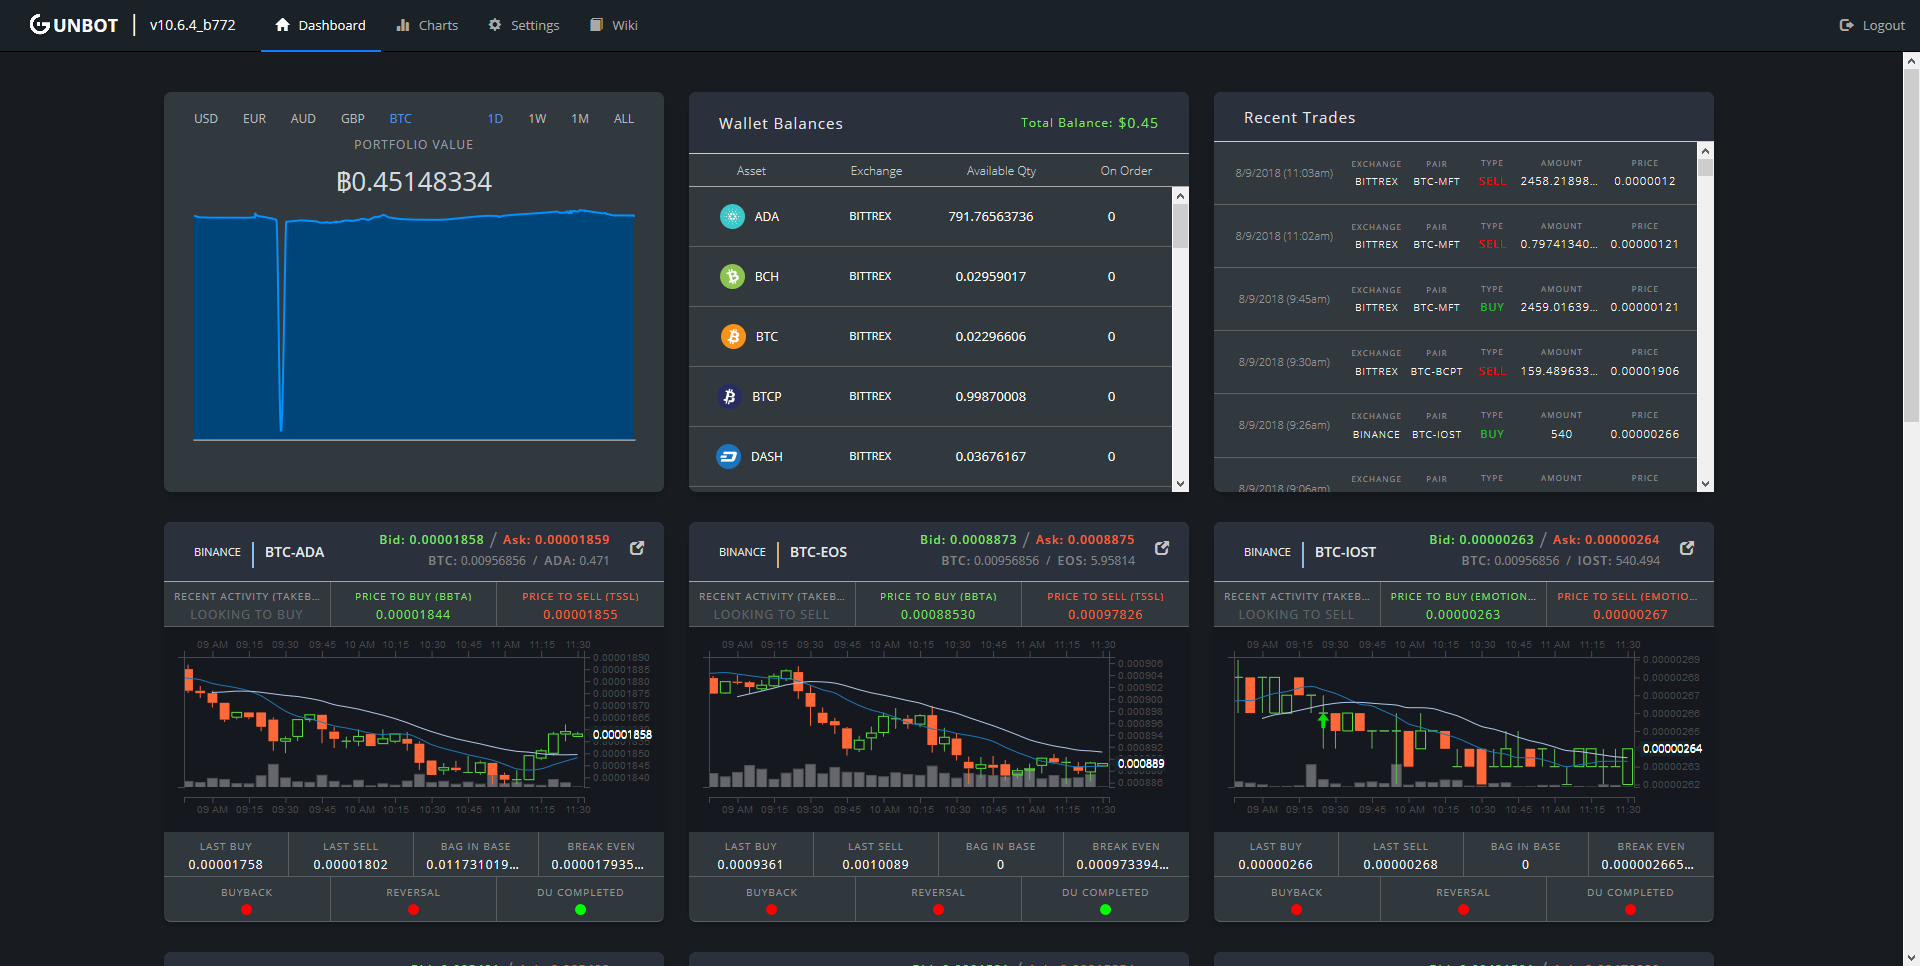Click BTC-EOS Reversal red indicator
The width and height of the screenshot is (1920, 966).
(938, 910)
